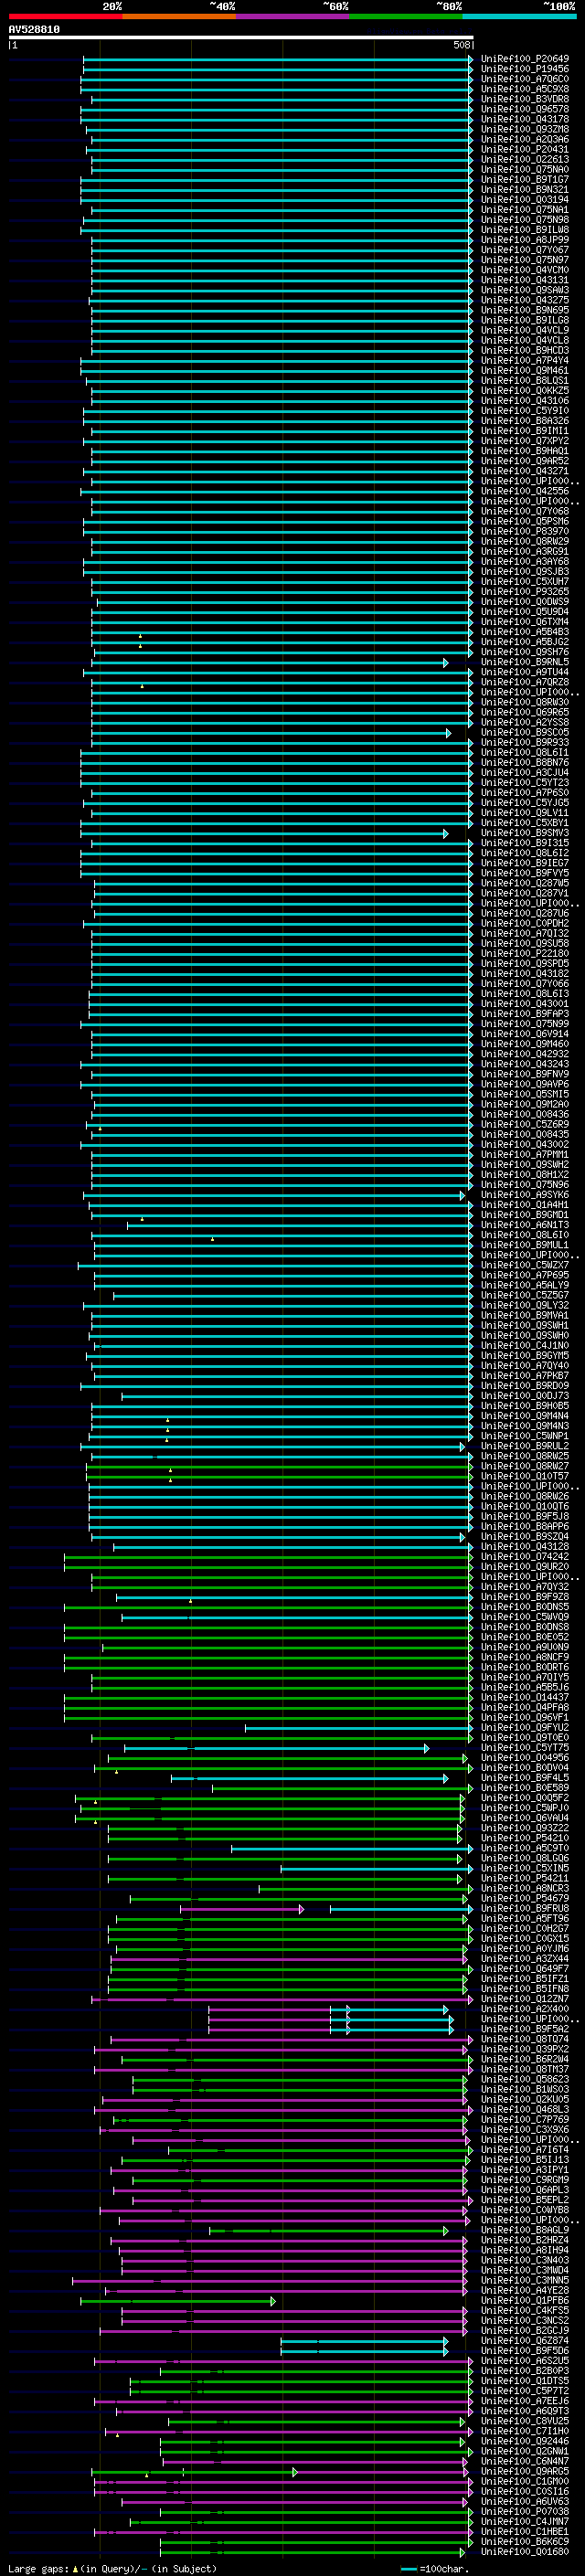Screen dimensions: 585x2576
Task: Select the UniRef100_A7QY32 label
Action: coord(525,1587)
